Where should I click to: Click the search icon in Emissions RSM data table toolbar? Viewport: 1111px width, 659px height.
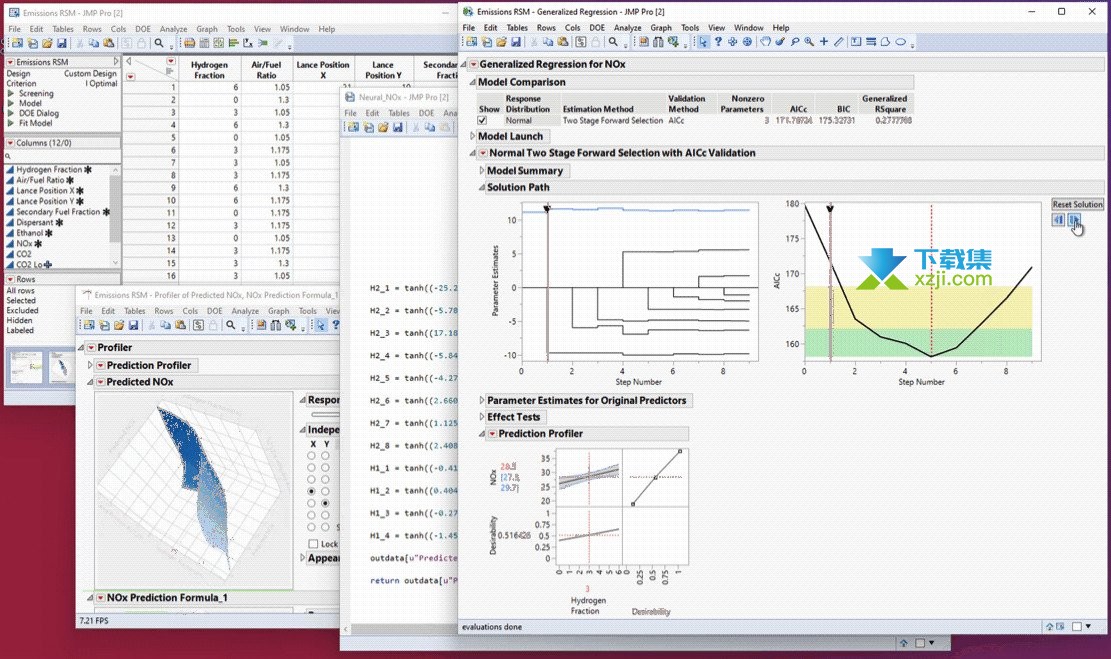click(159, 43)
